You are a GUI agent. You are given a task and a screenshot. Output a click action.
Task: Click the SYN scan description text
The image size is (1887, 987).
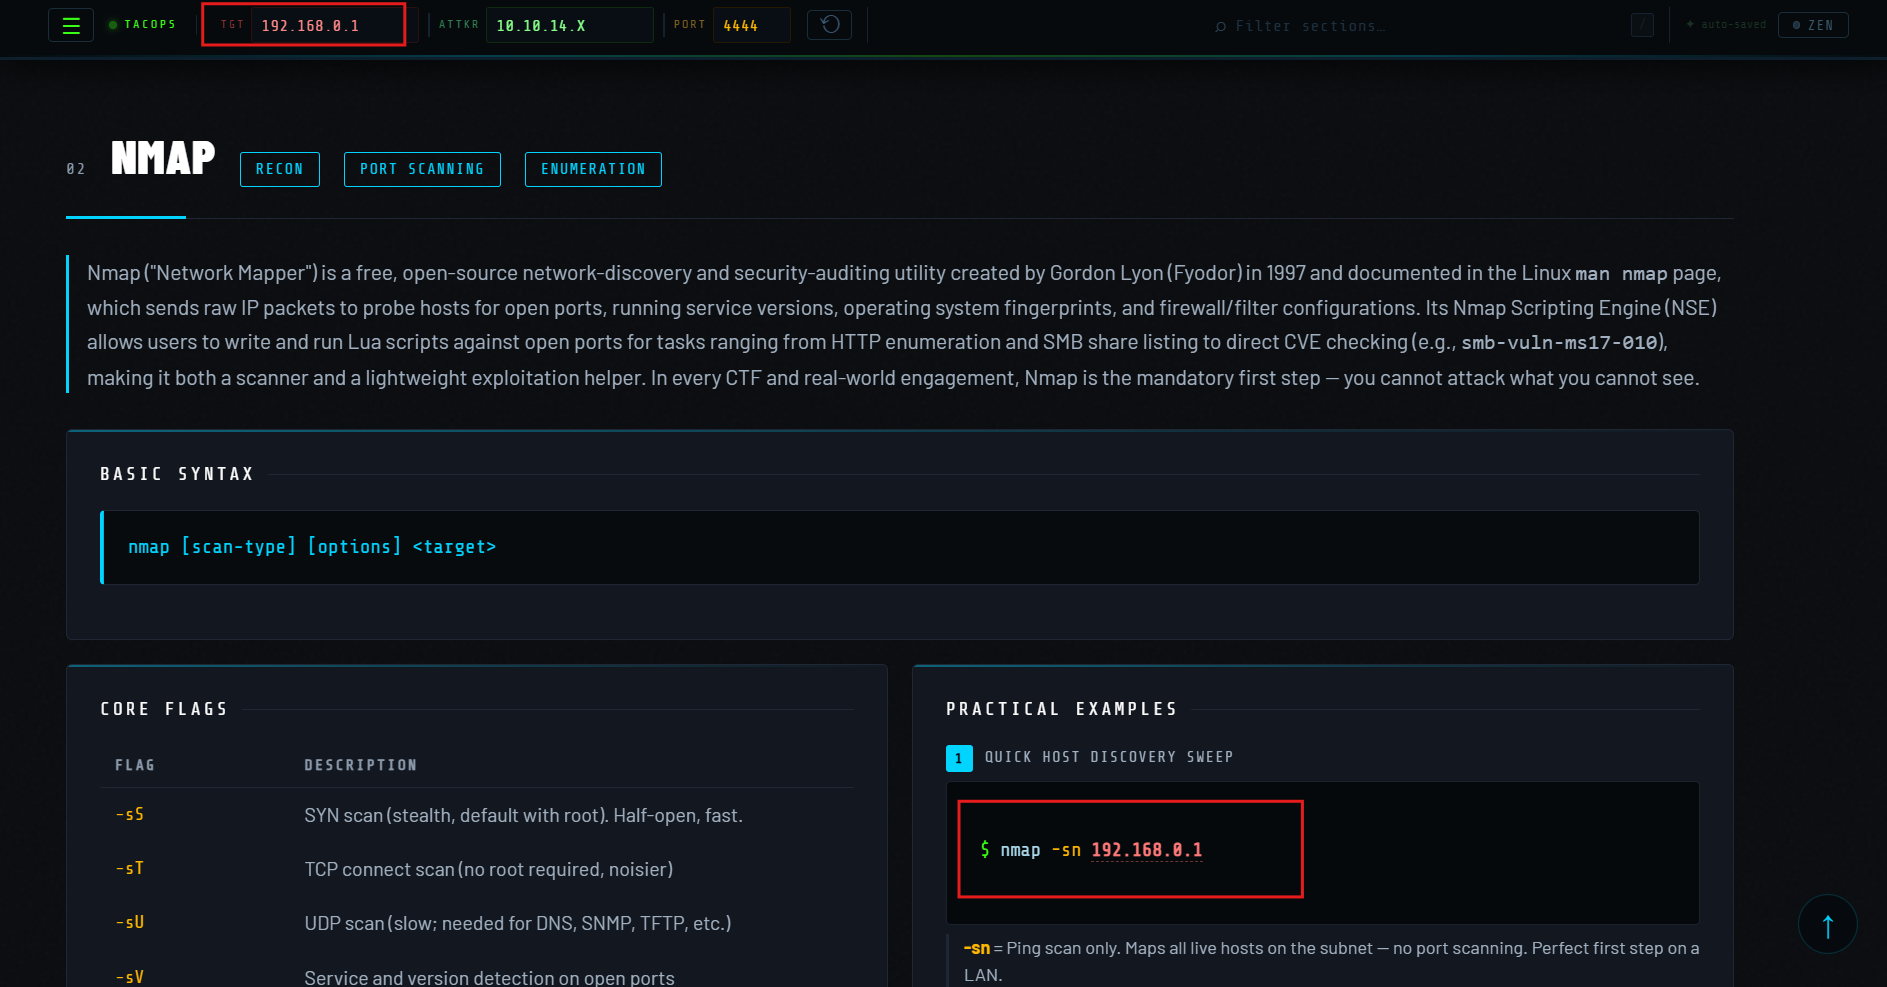click(x=524, y=816)
